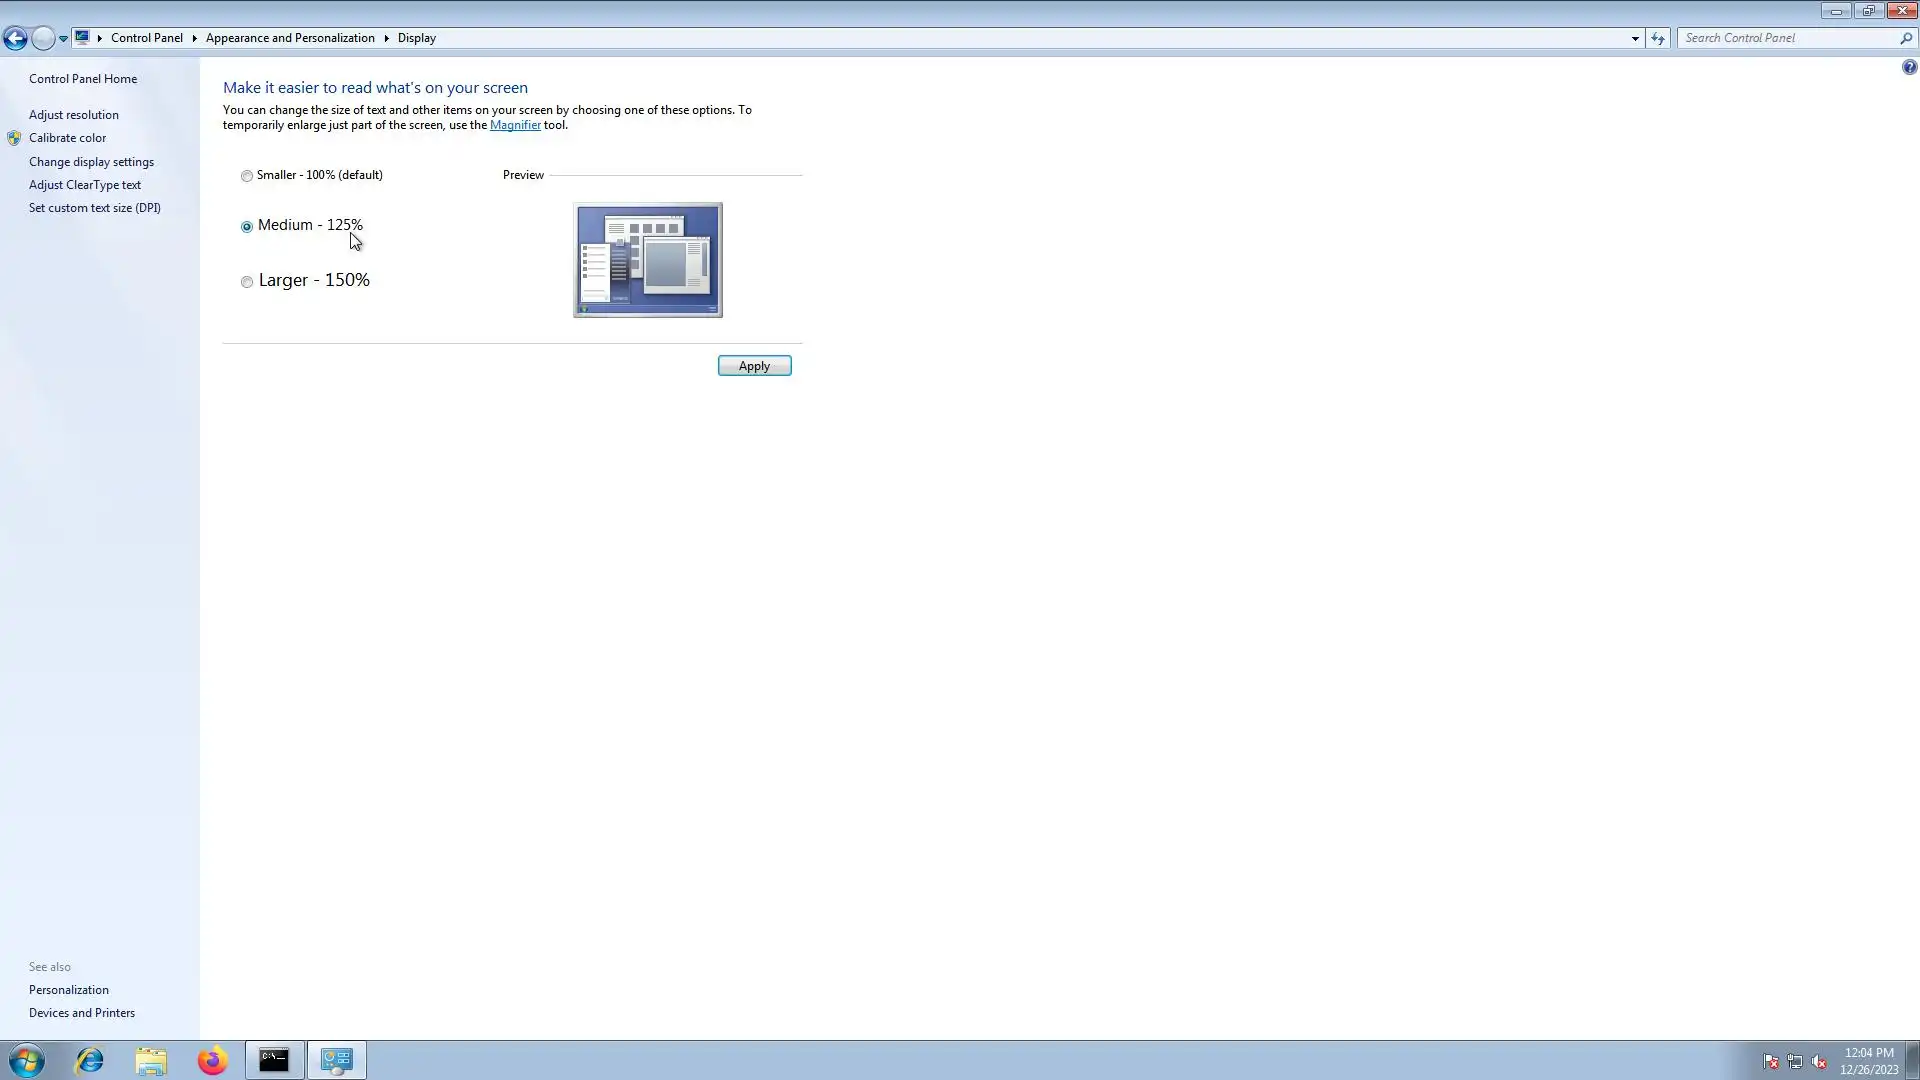
Task: Open the Magnifier tool link
Action: coord(515,125)
